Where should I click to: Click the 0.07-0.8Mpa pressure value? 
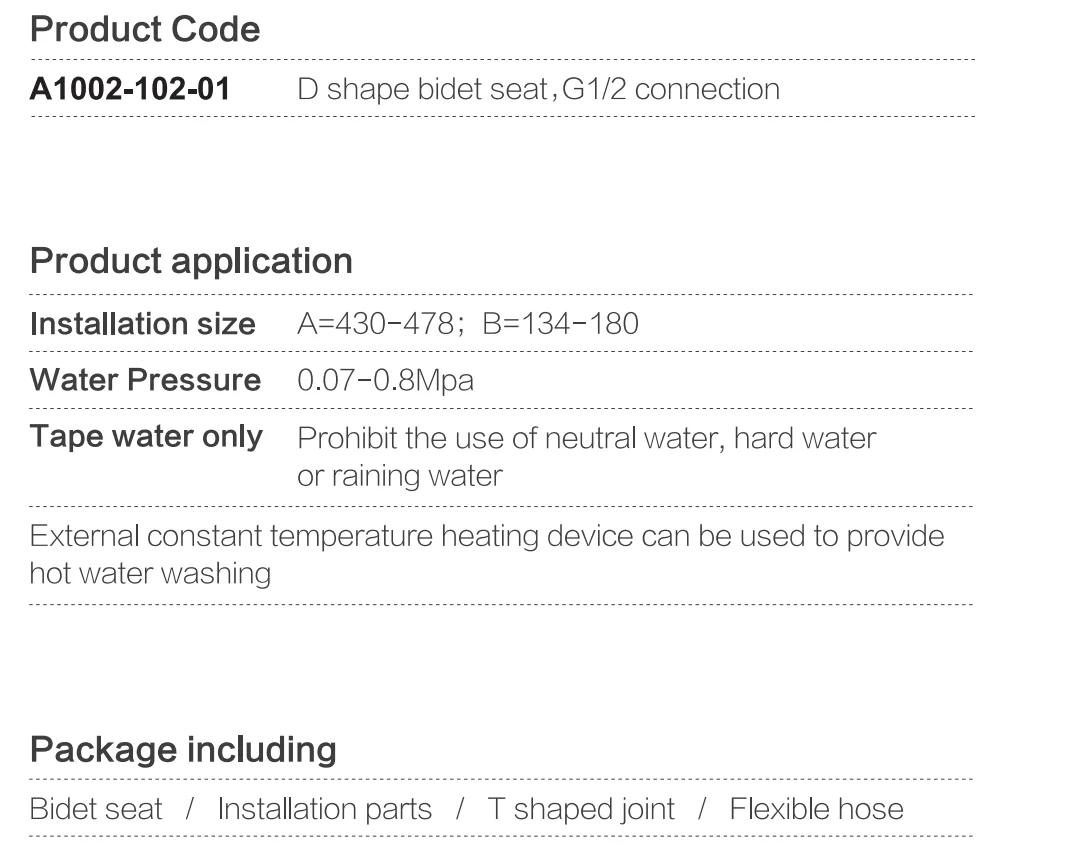[x=385, y=381]
